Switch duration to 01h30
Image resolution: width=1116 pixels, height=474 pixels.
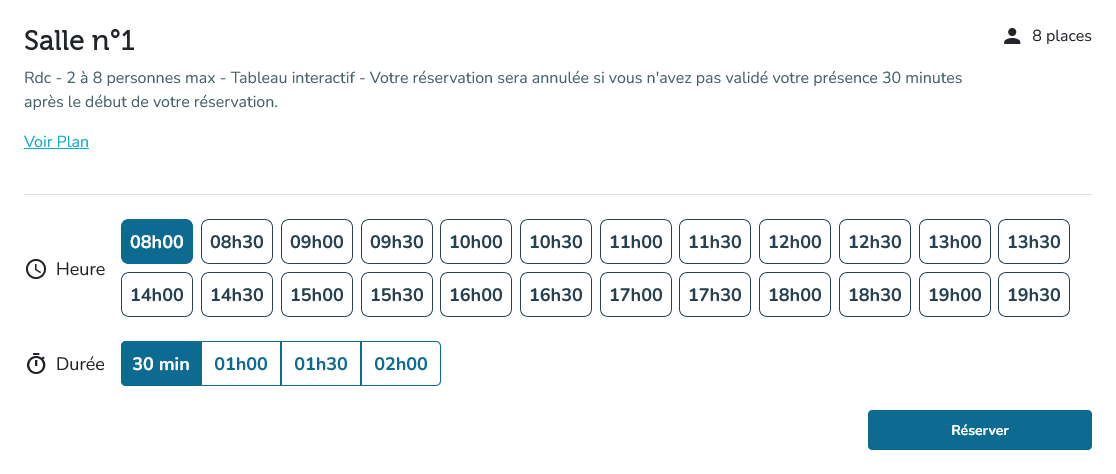point(321,364)
